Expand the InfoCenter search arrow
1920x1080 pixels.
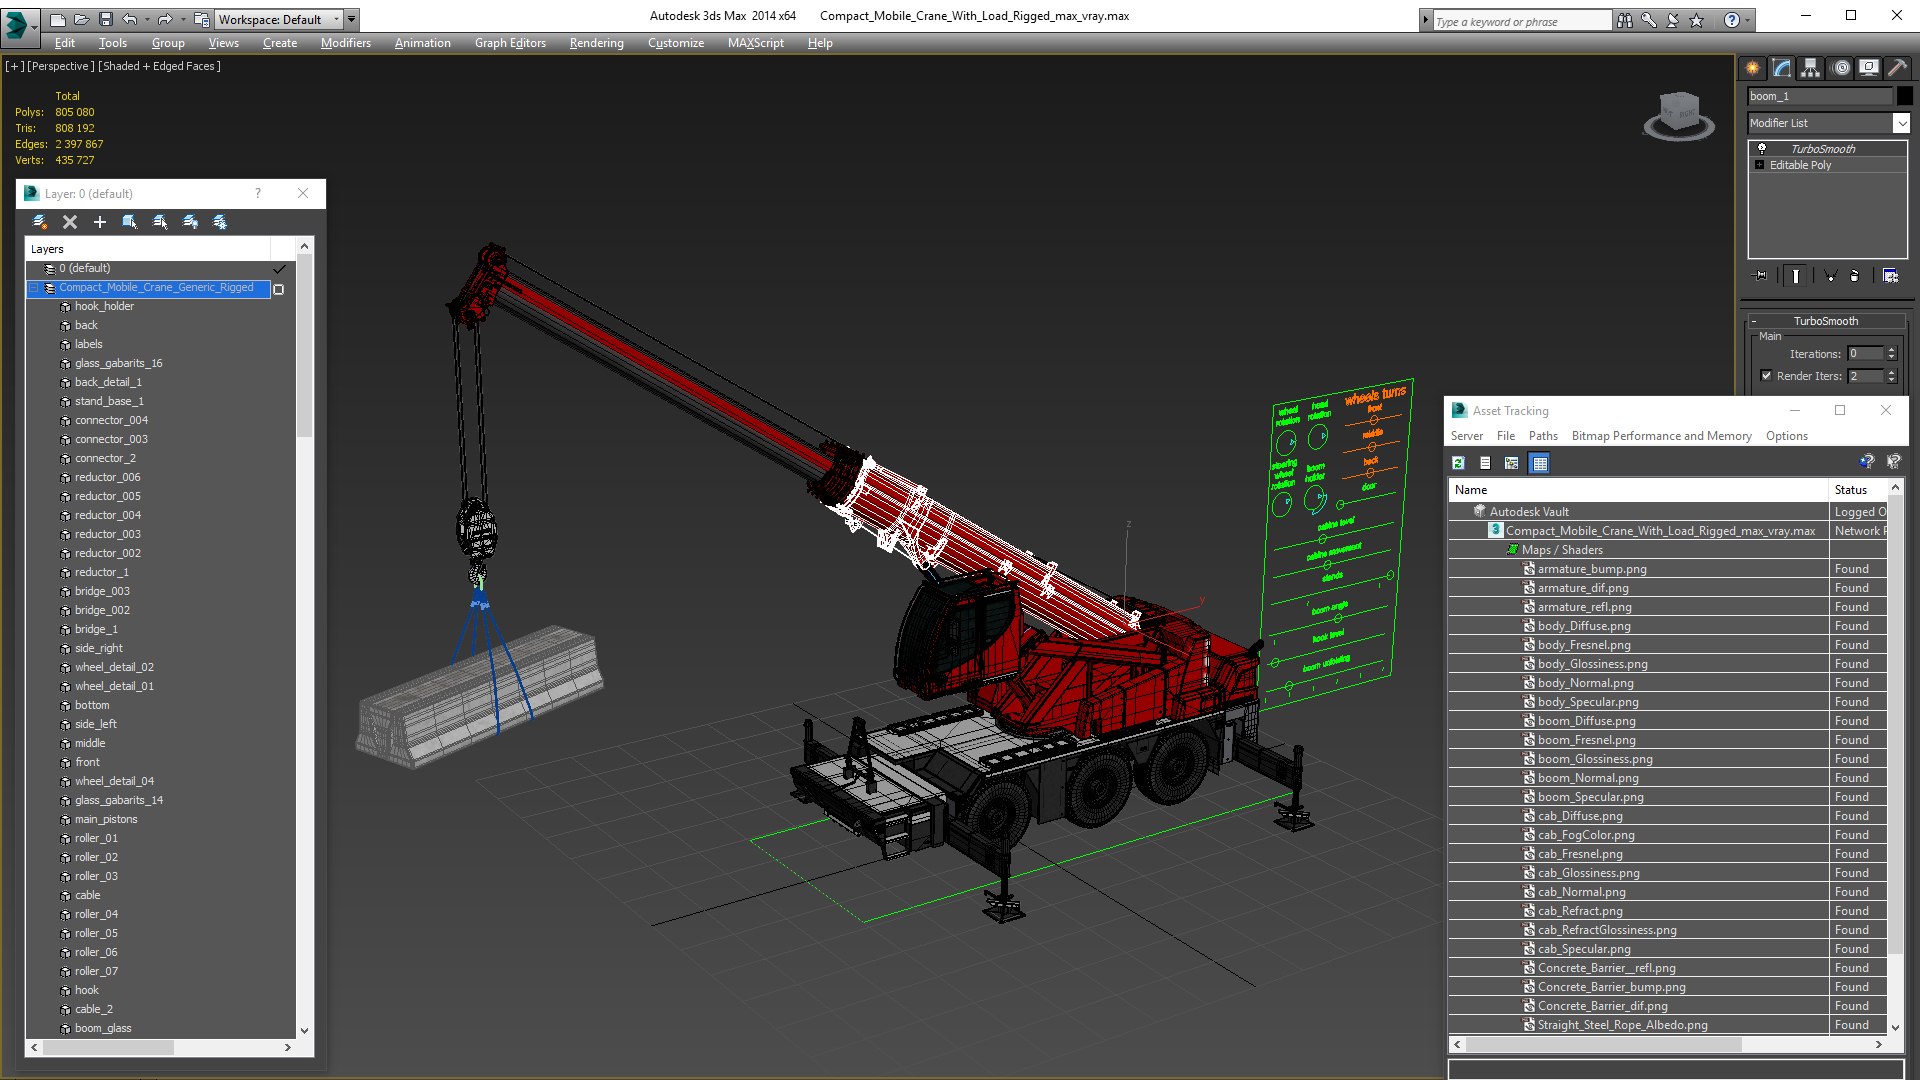[1426, 20]
